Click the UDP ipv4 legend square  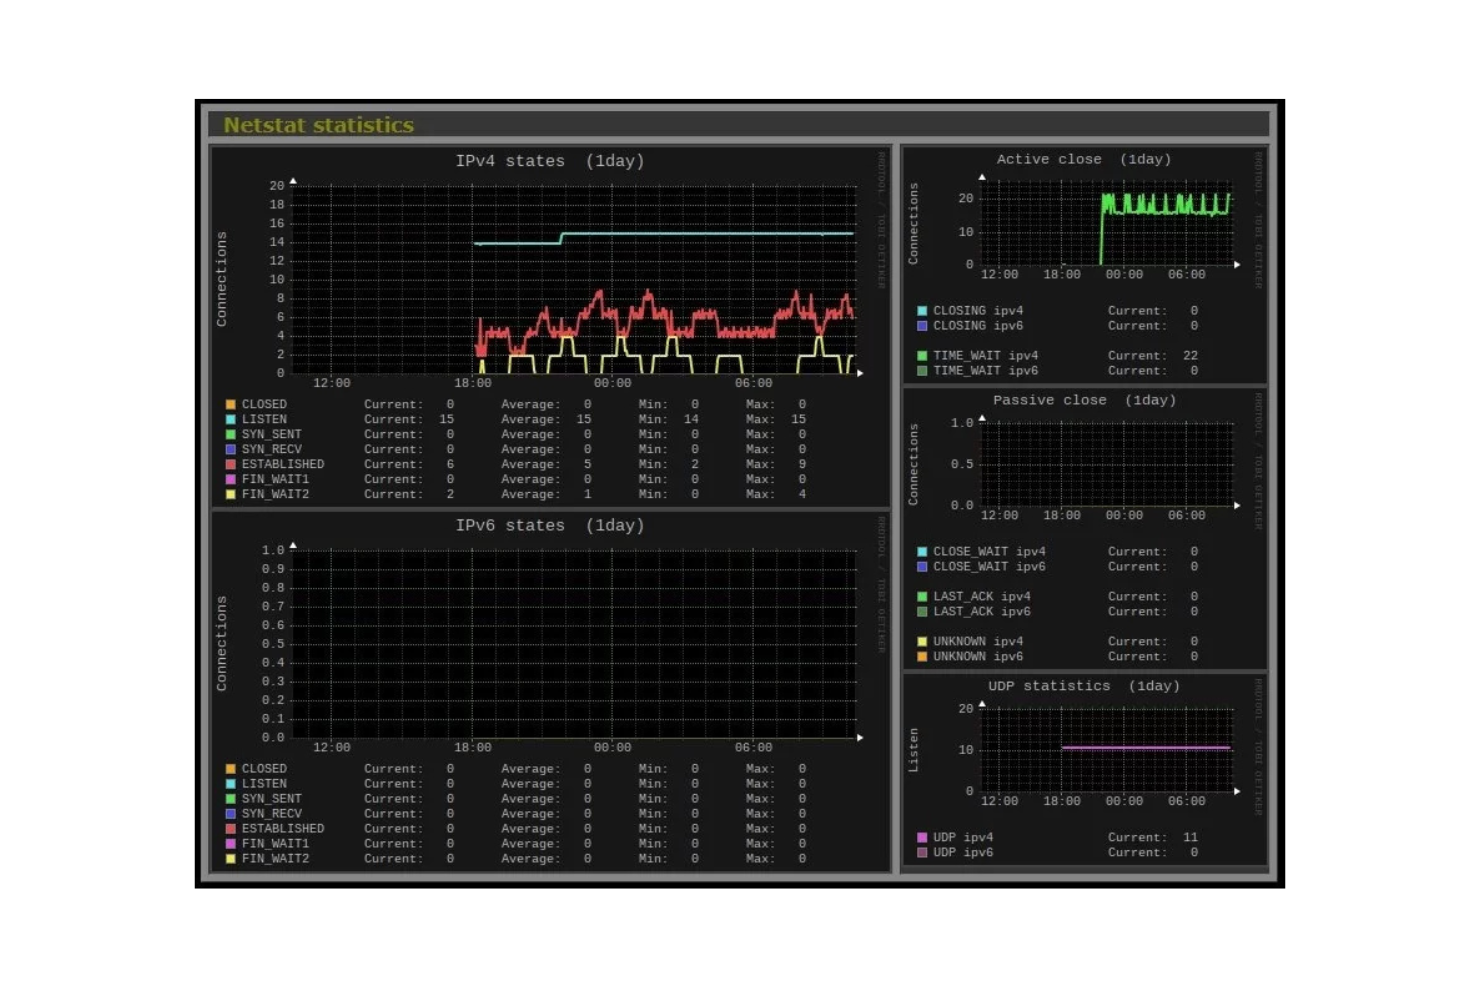[x=921, y=837]
